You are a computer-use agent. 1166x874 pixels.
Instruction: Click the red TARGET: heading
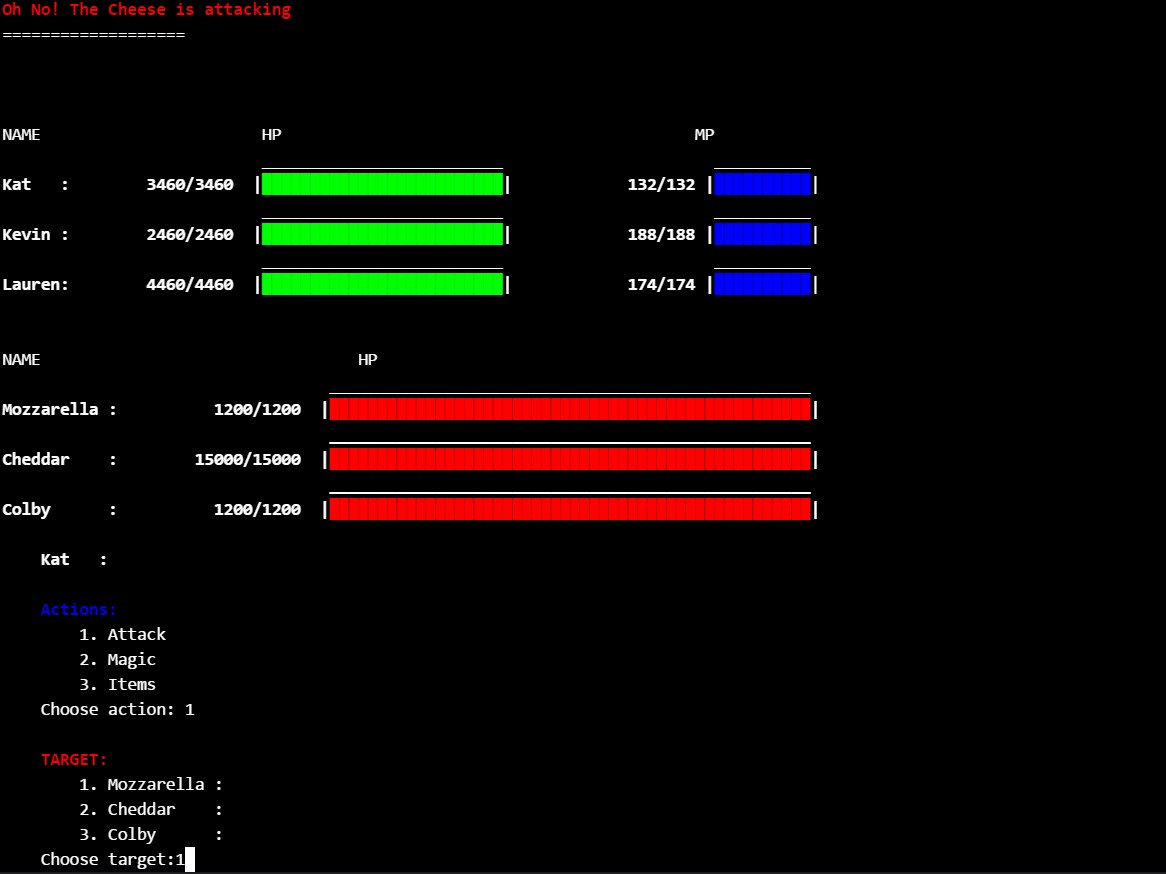[74, 759]
